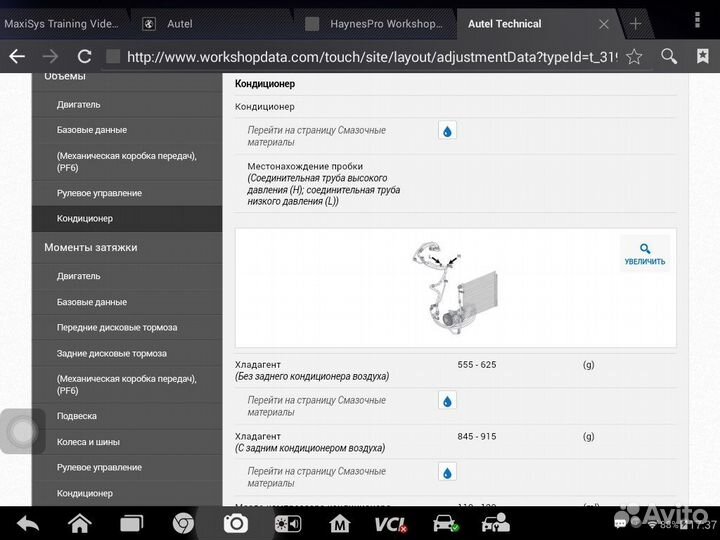This screenshot has height=540, width=720.
Task: Click Увеличить to enlarge the diagram
Action: [x=645, y=254]
